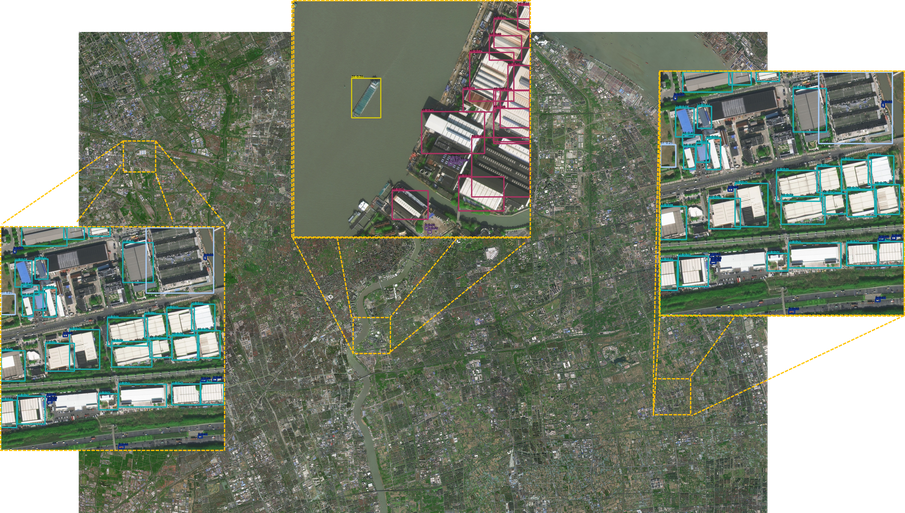Click the large black-roofed building in the right inset
905x513 pixels.
[743, 102]
